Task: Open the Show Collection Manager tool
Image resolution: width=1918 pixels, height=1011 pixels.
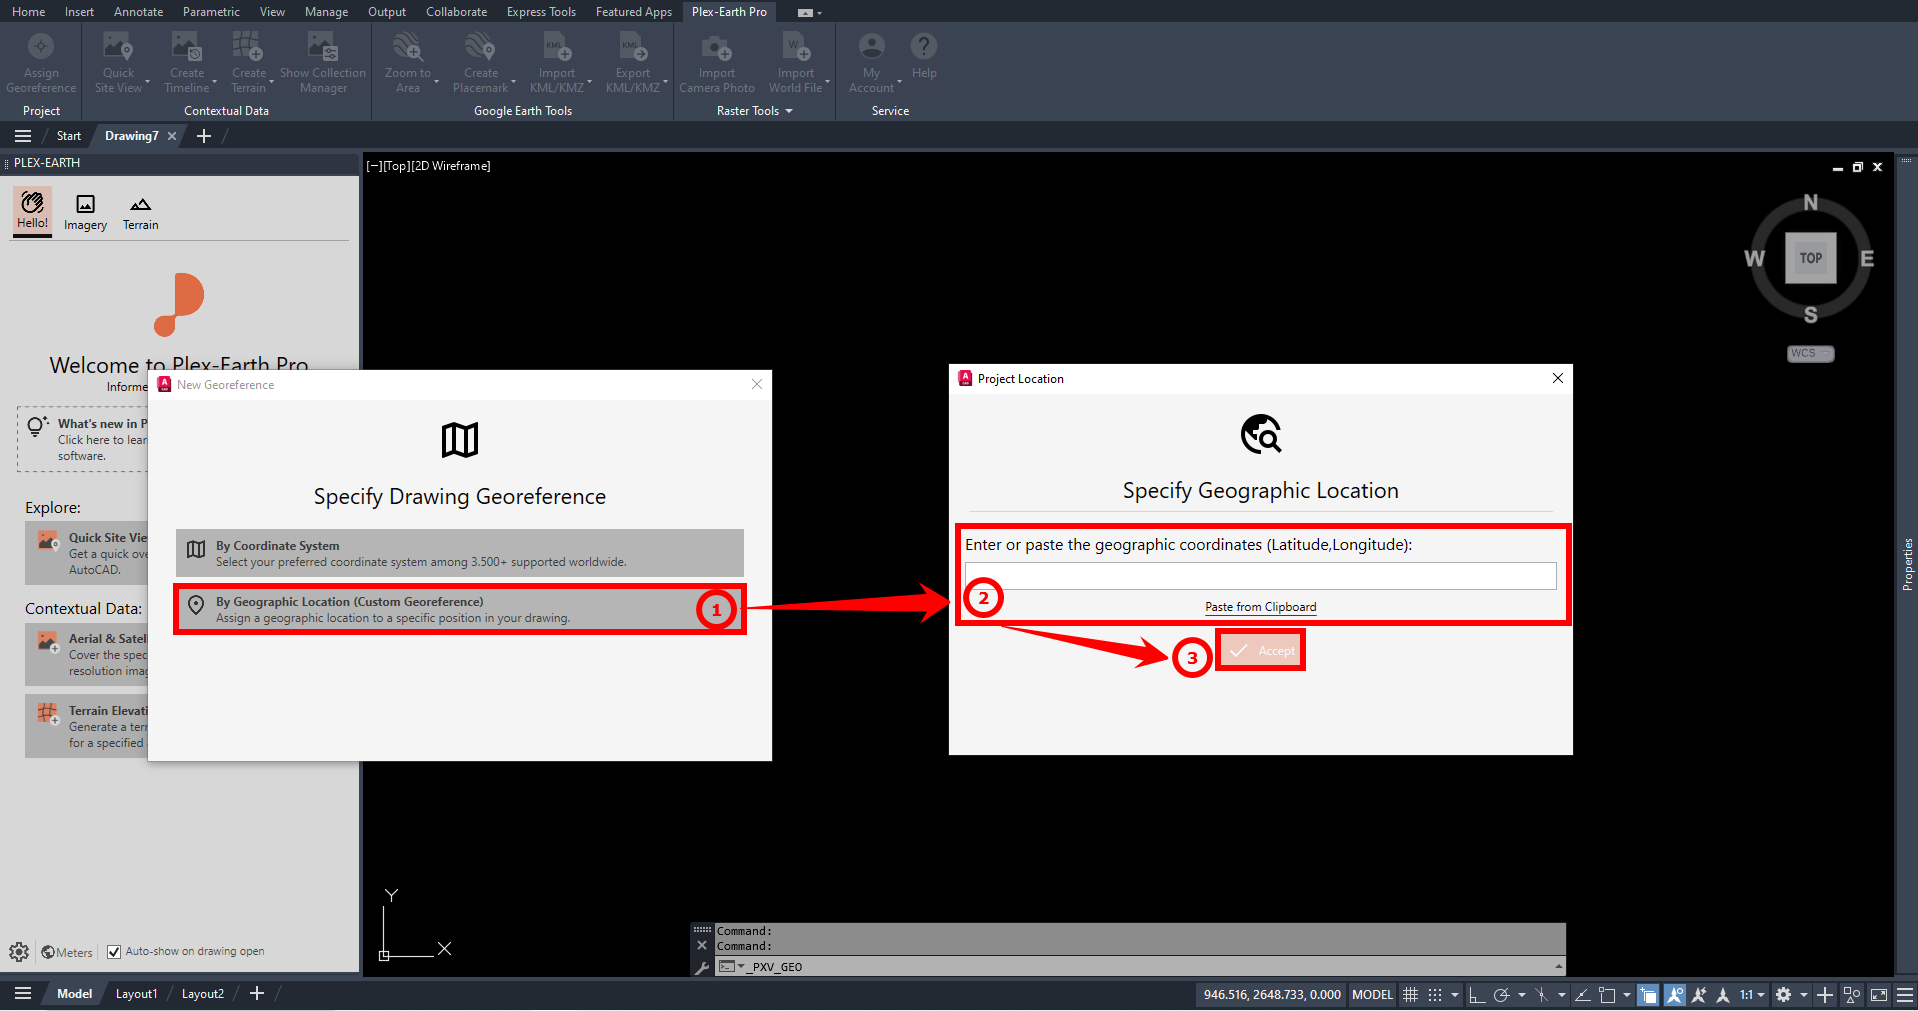Action: (323, 62)
